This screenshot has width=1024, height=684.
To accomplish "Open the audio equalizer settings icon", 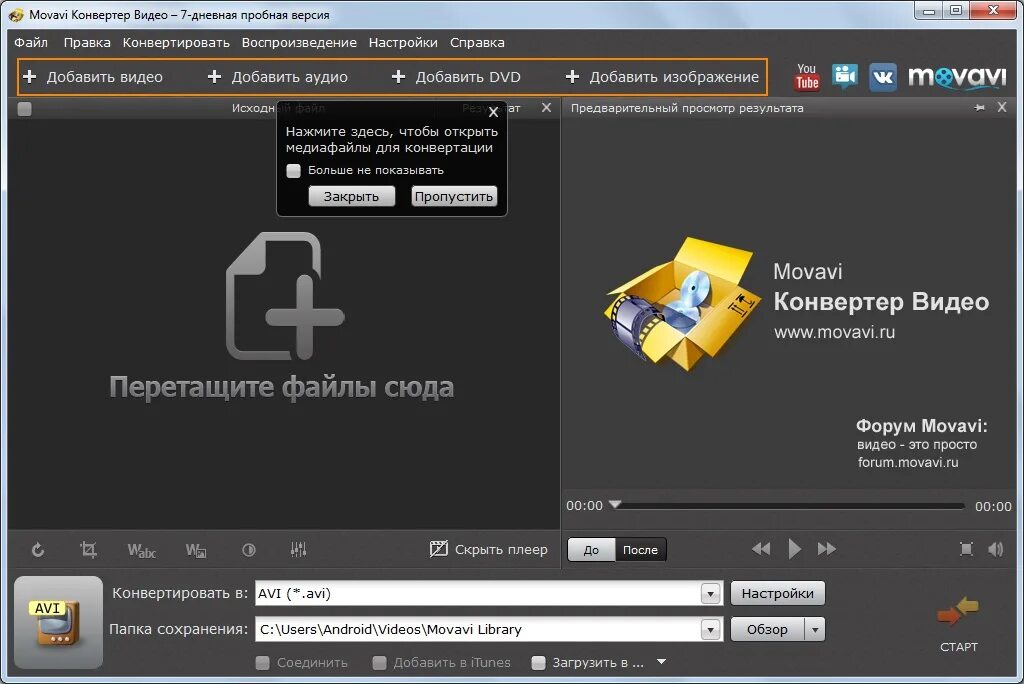I will 298,549.
